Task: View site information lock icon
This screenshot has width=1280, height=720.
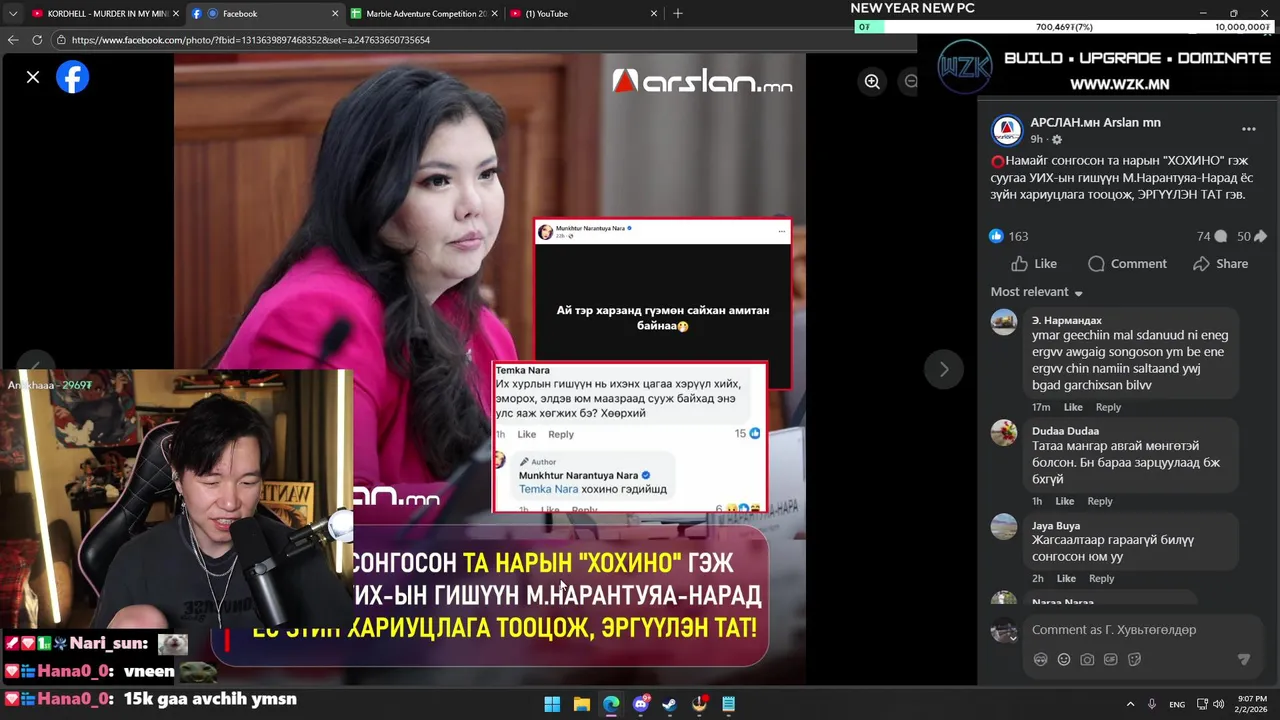Action: click(61, 40)
